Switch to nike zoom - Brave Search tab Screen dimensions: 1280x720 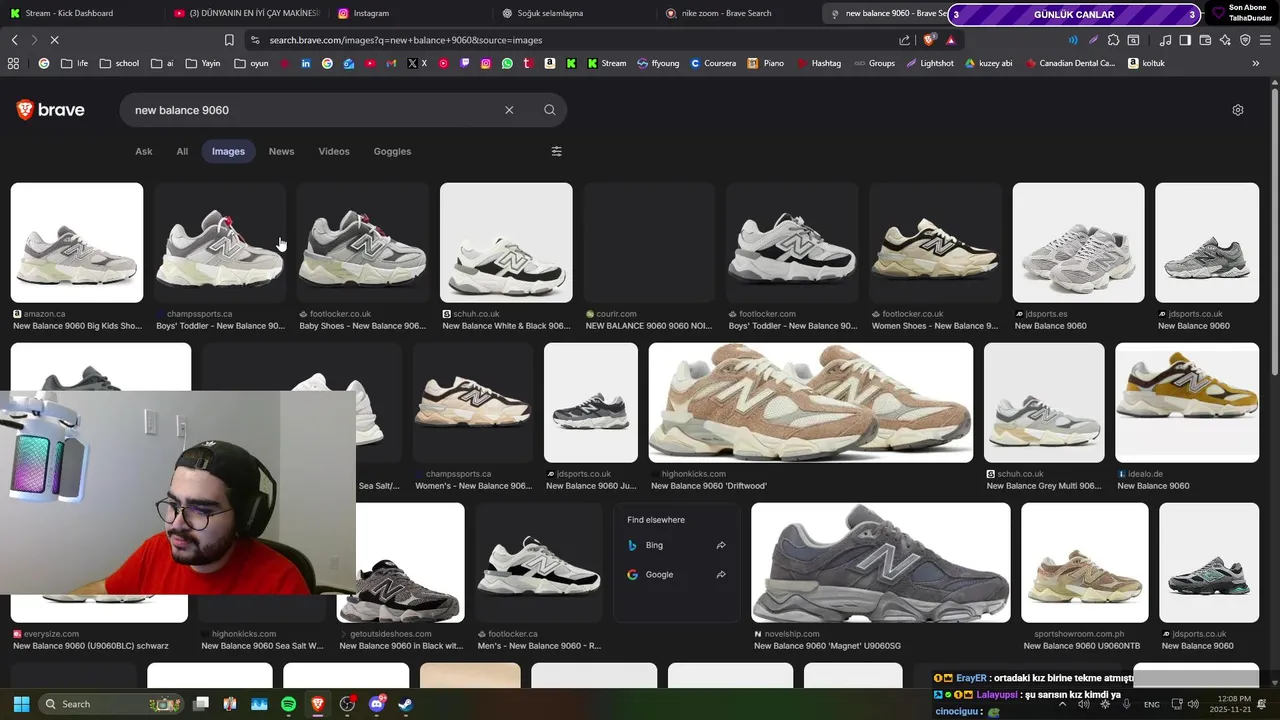tap(736, 13)
